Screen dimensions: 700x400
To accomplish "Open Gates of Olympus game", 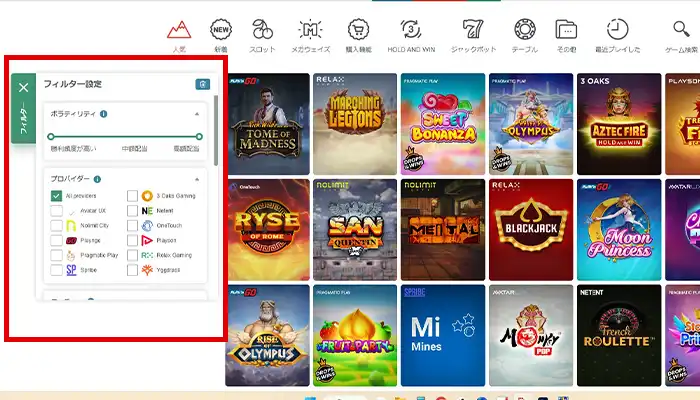I will pyautogui.click(x=531, y=124).
